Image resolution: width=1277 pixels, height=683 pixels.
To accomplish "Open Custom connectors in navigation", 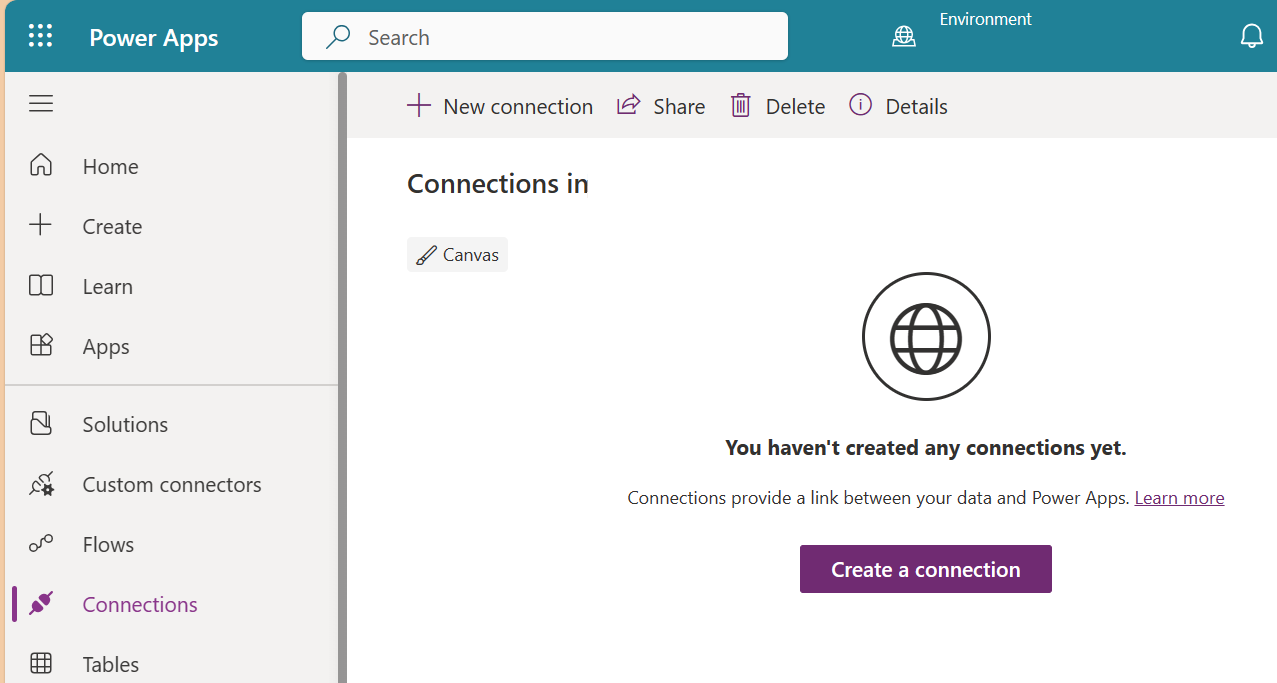I will coord(173,484).
